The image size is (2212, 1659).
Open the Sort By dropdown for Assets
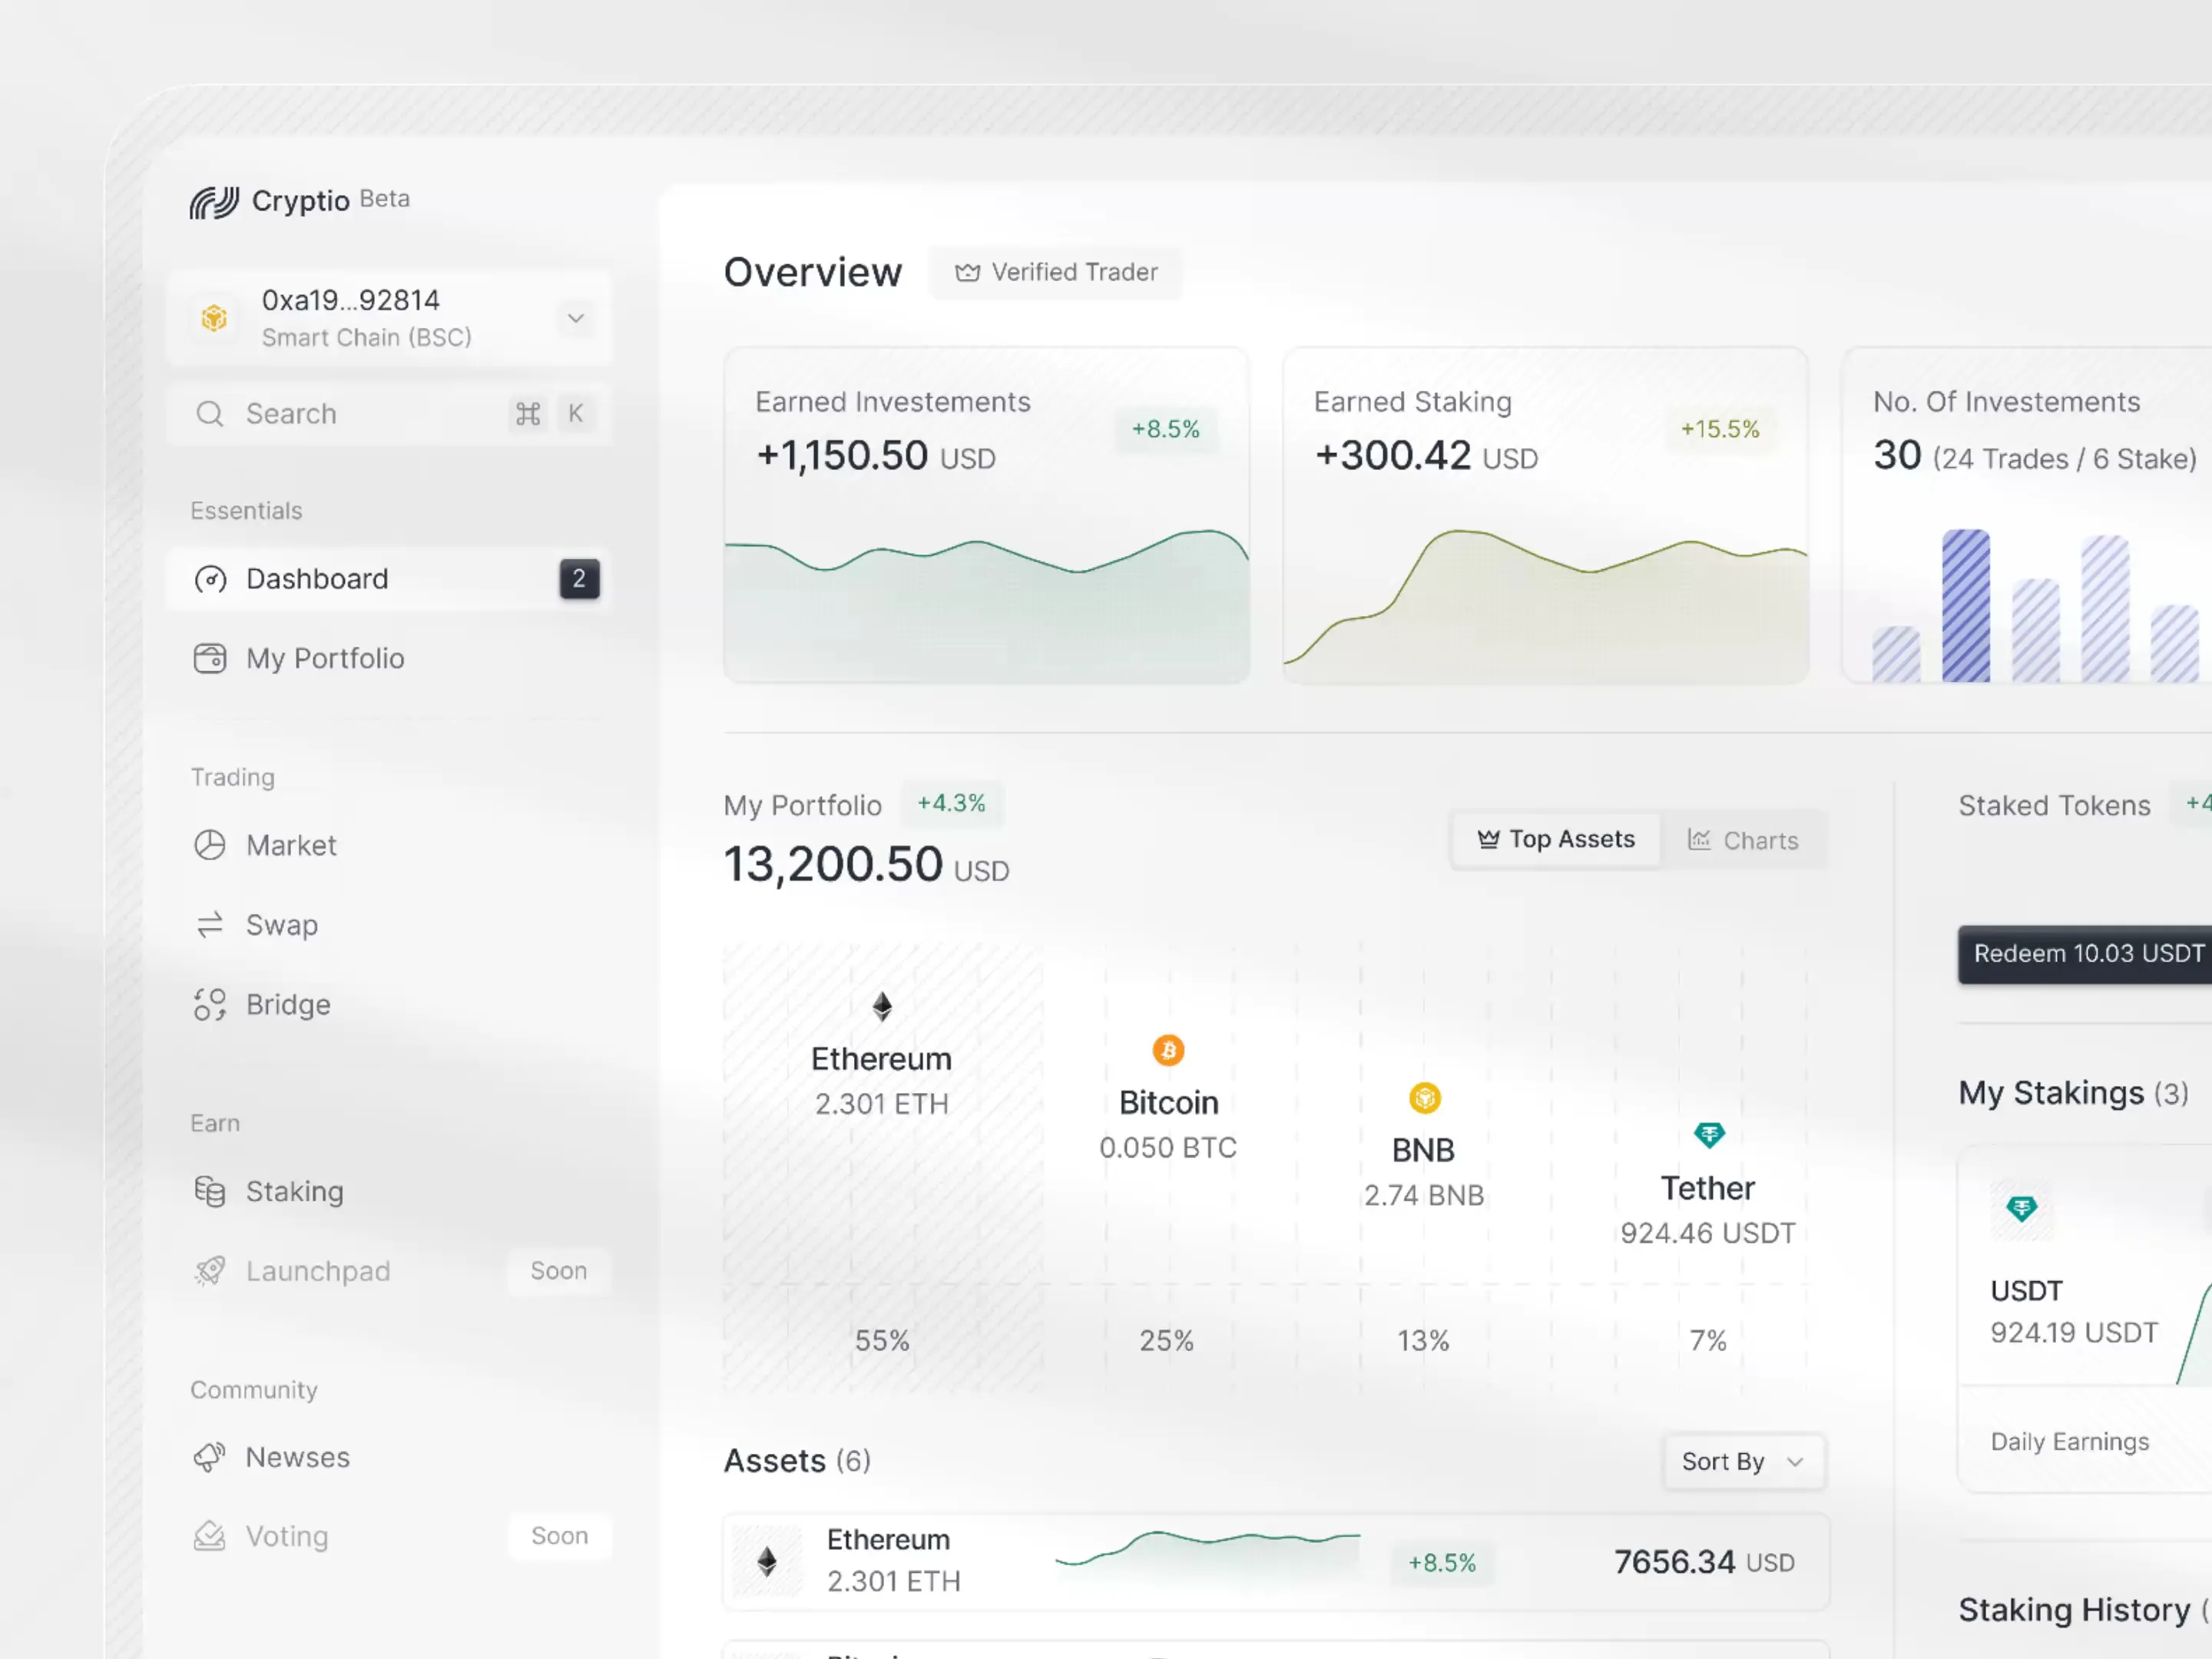point(1743,1461)
